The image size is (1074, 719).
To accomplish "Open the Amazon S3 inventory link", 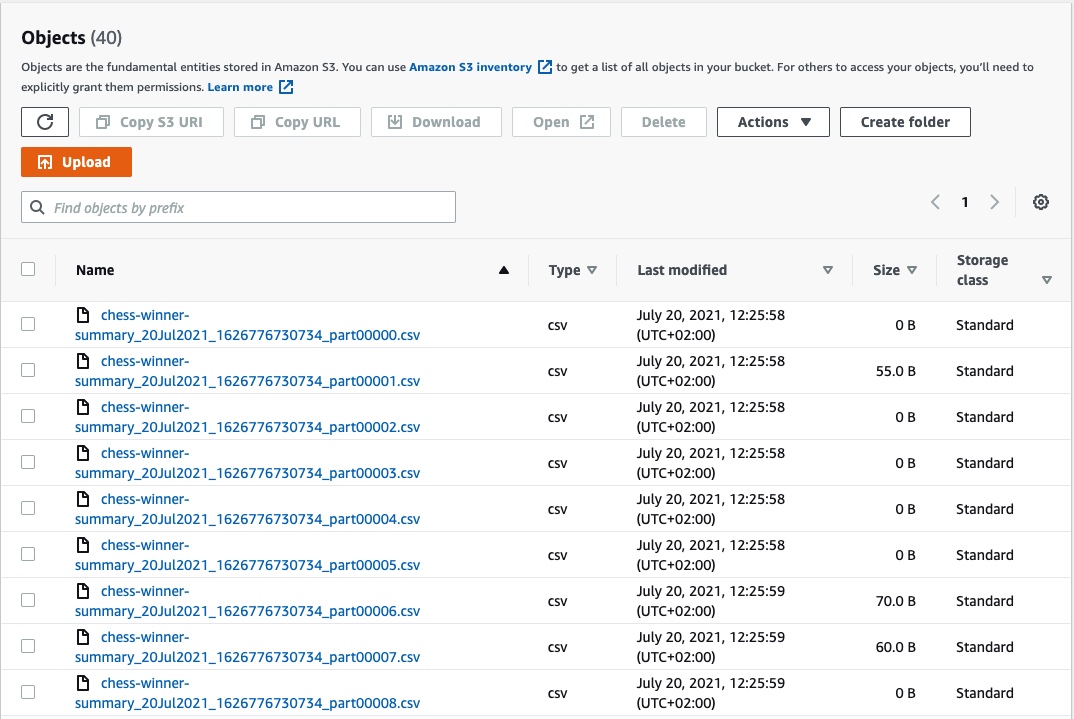I will pos(472,66).
